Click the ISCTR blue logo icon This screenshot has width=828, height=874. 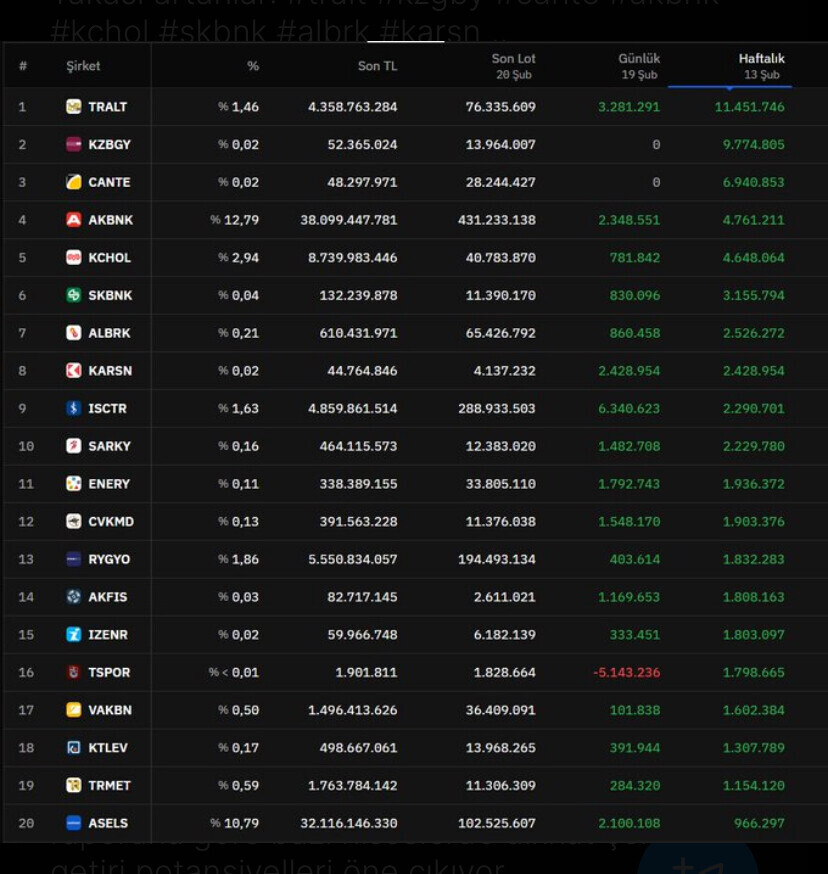tap(73, 409)
